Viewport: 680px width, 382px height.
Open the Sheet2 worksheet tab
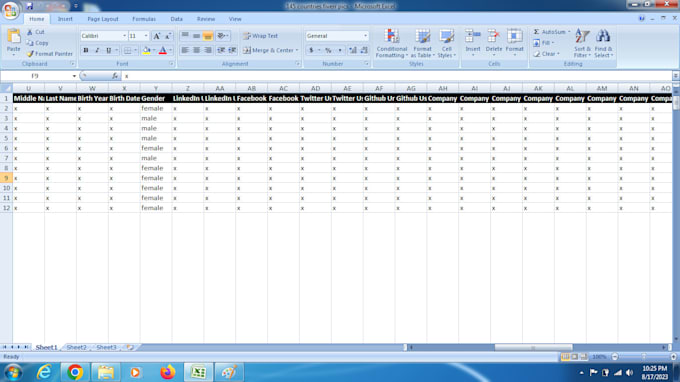coord(76,347)
